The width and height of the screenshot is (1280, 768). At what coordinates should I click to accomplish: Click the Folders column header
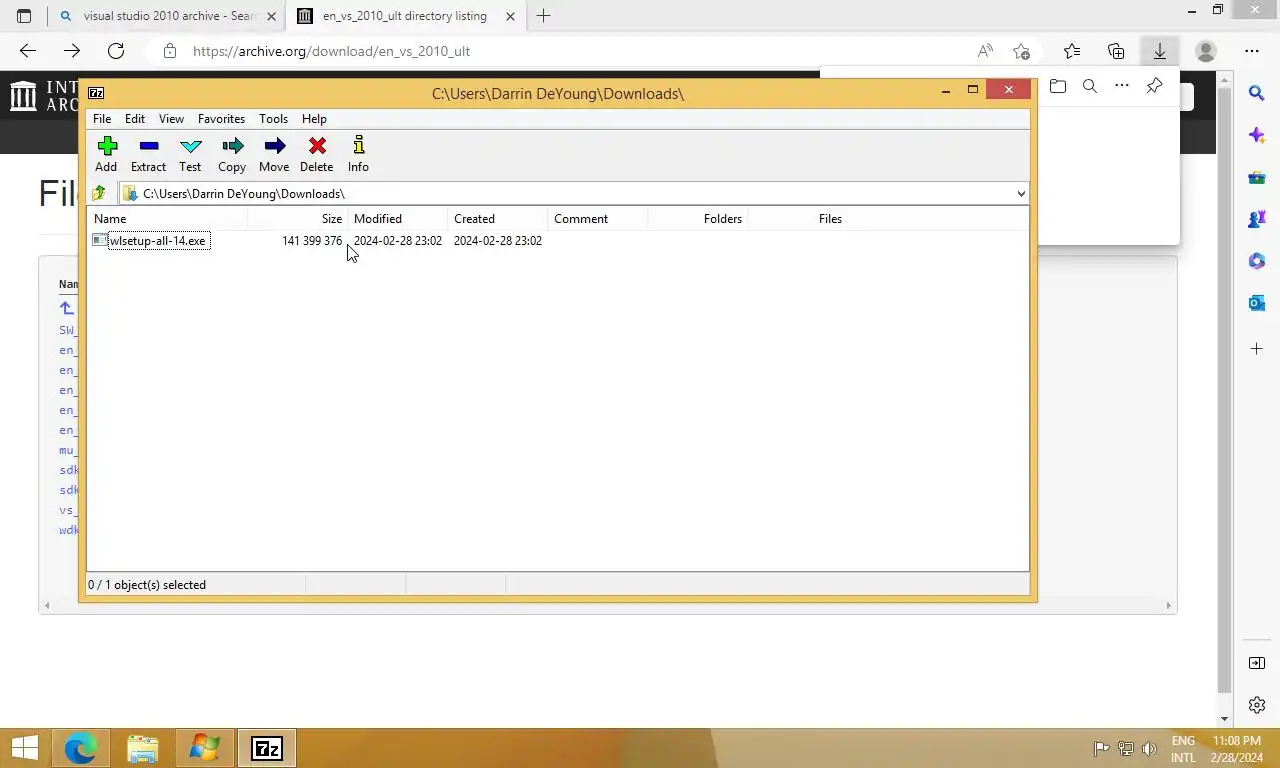[697, 218]
